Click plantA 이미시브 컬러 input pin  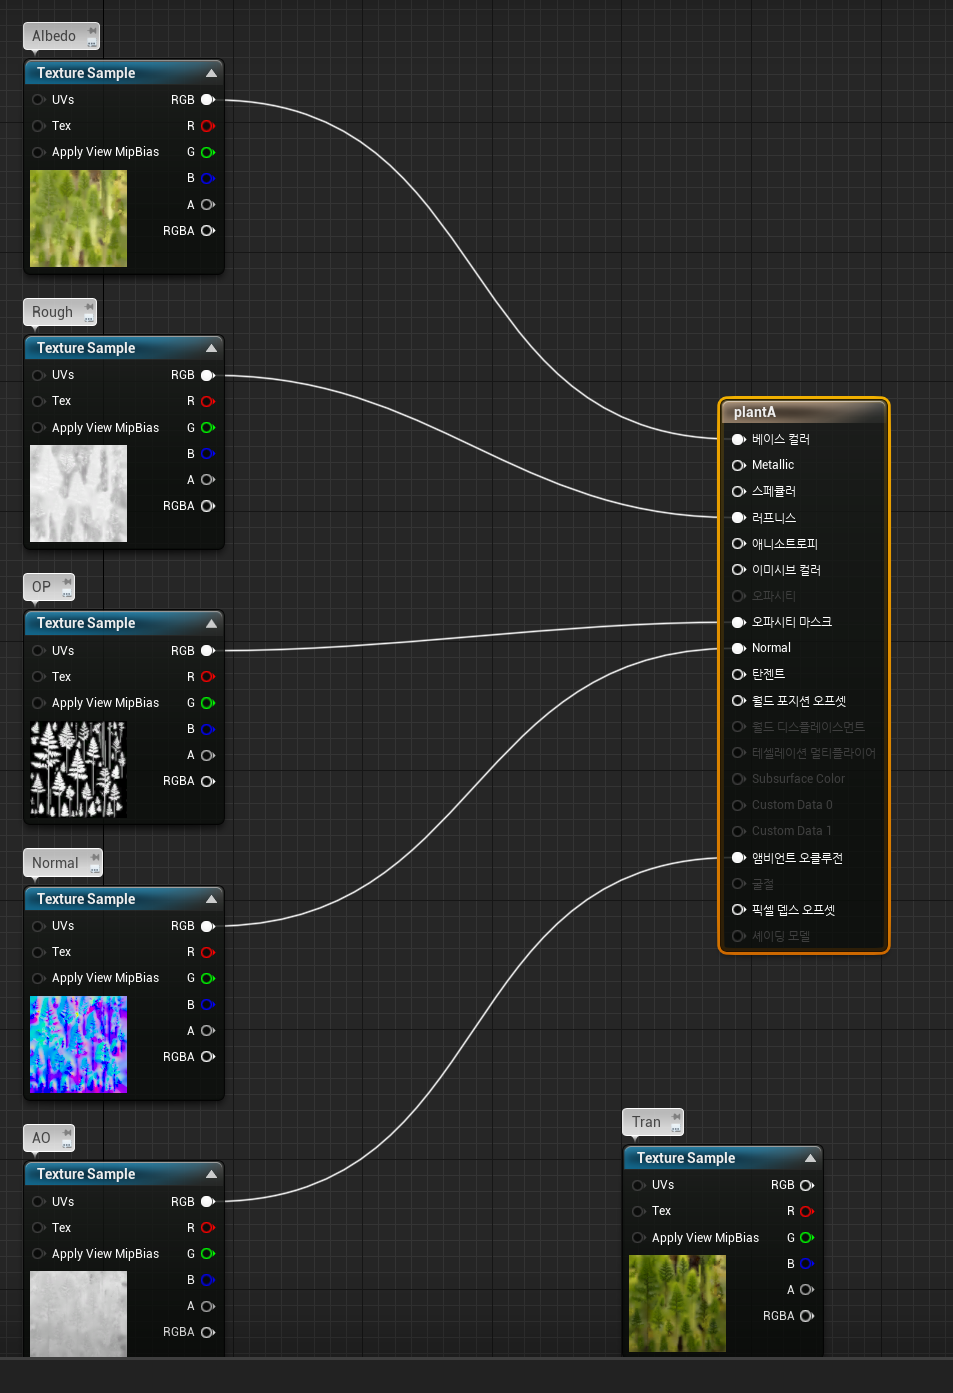point(739,570)
